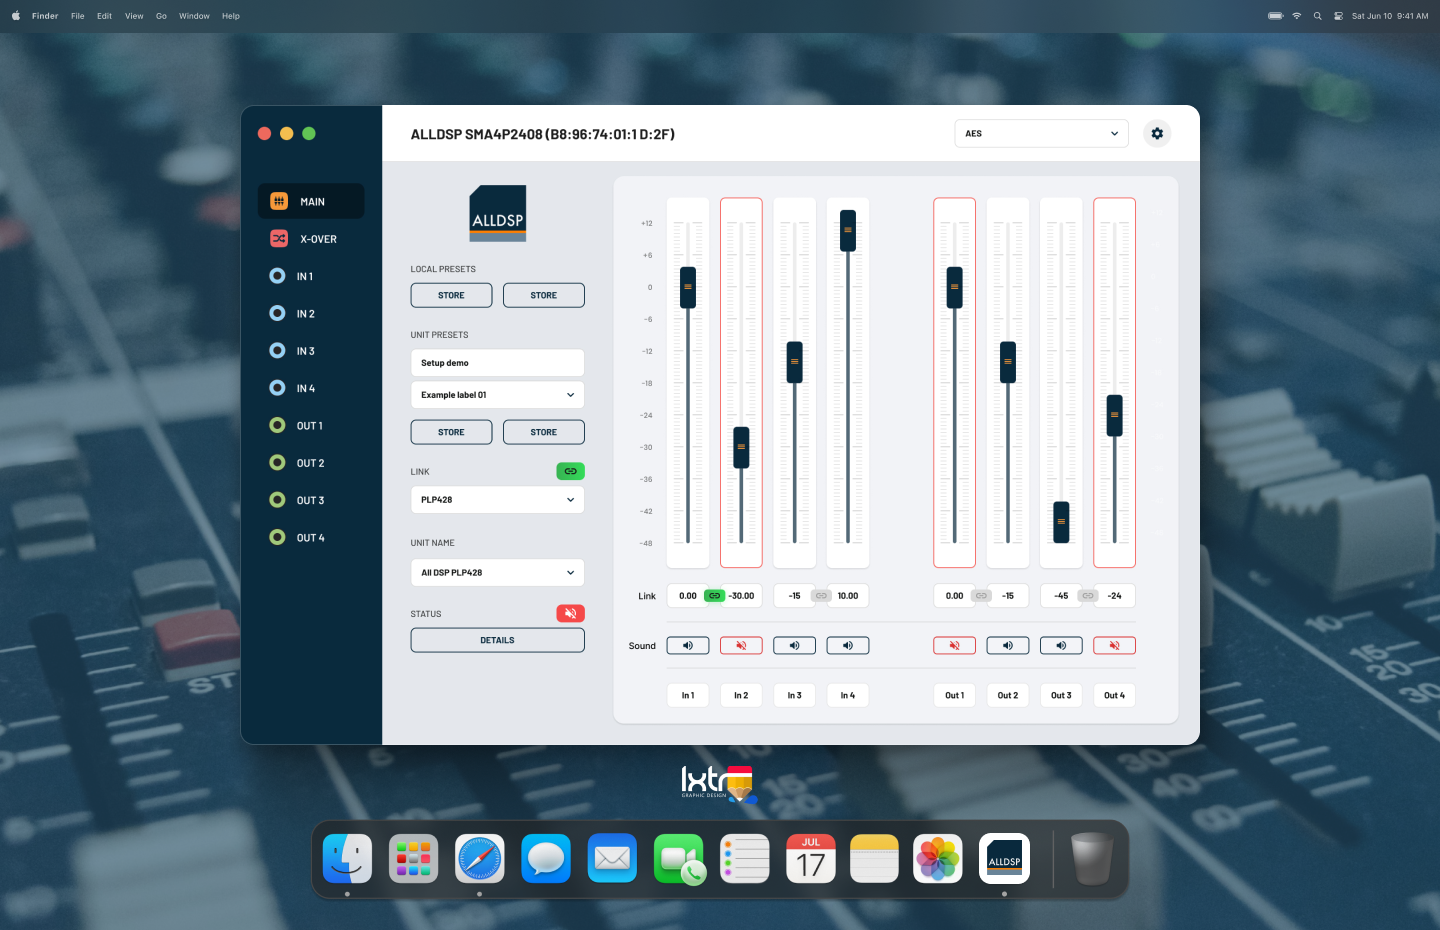1440x930 pixels.
Task: Open the View menu in menu bar
Action: [134, 16]
